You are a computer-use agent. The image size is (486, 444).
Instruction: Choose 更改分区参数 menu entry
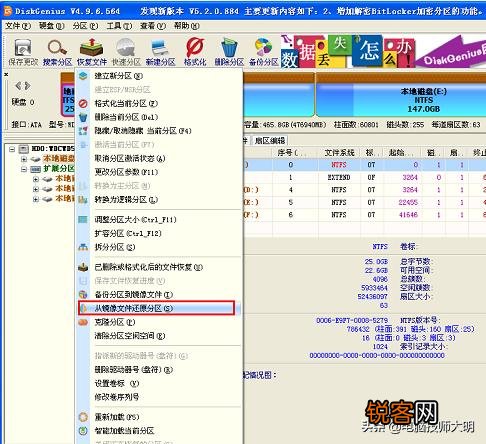[x=159, y=172]
